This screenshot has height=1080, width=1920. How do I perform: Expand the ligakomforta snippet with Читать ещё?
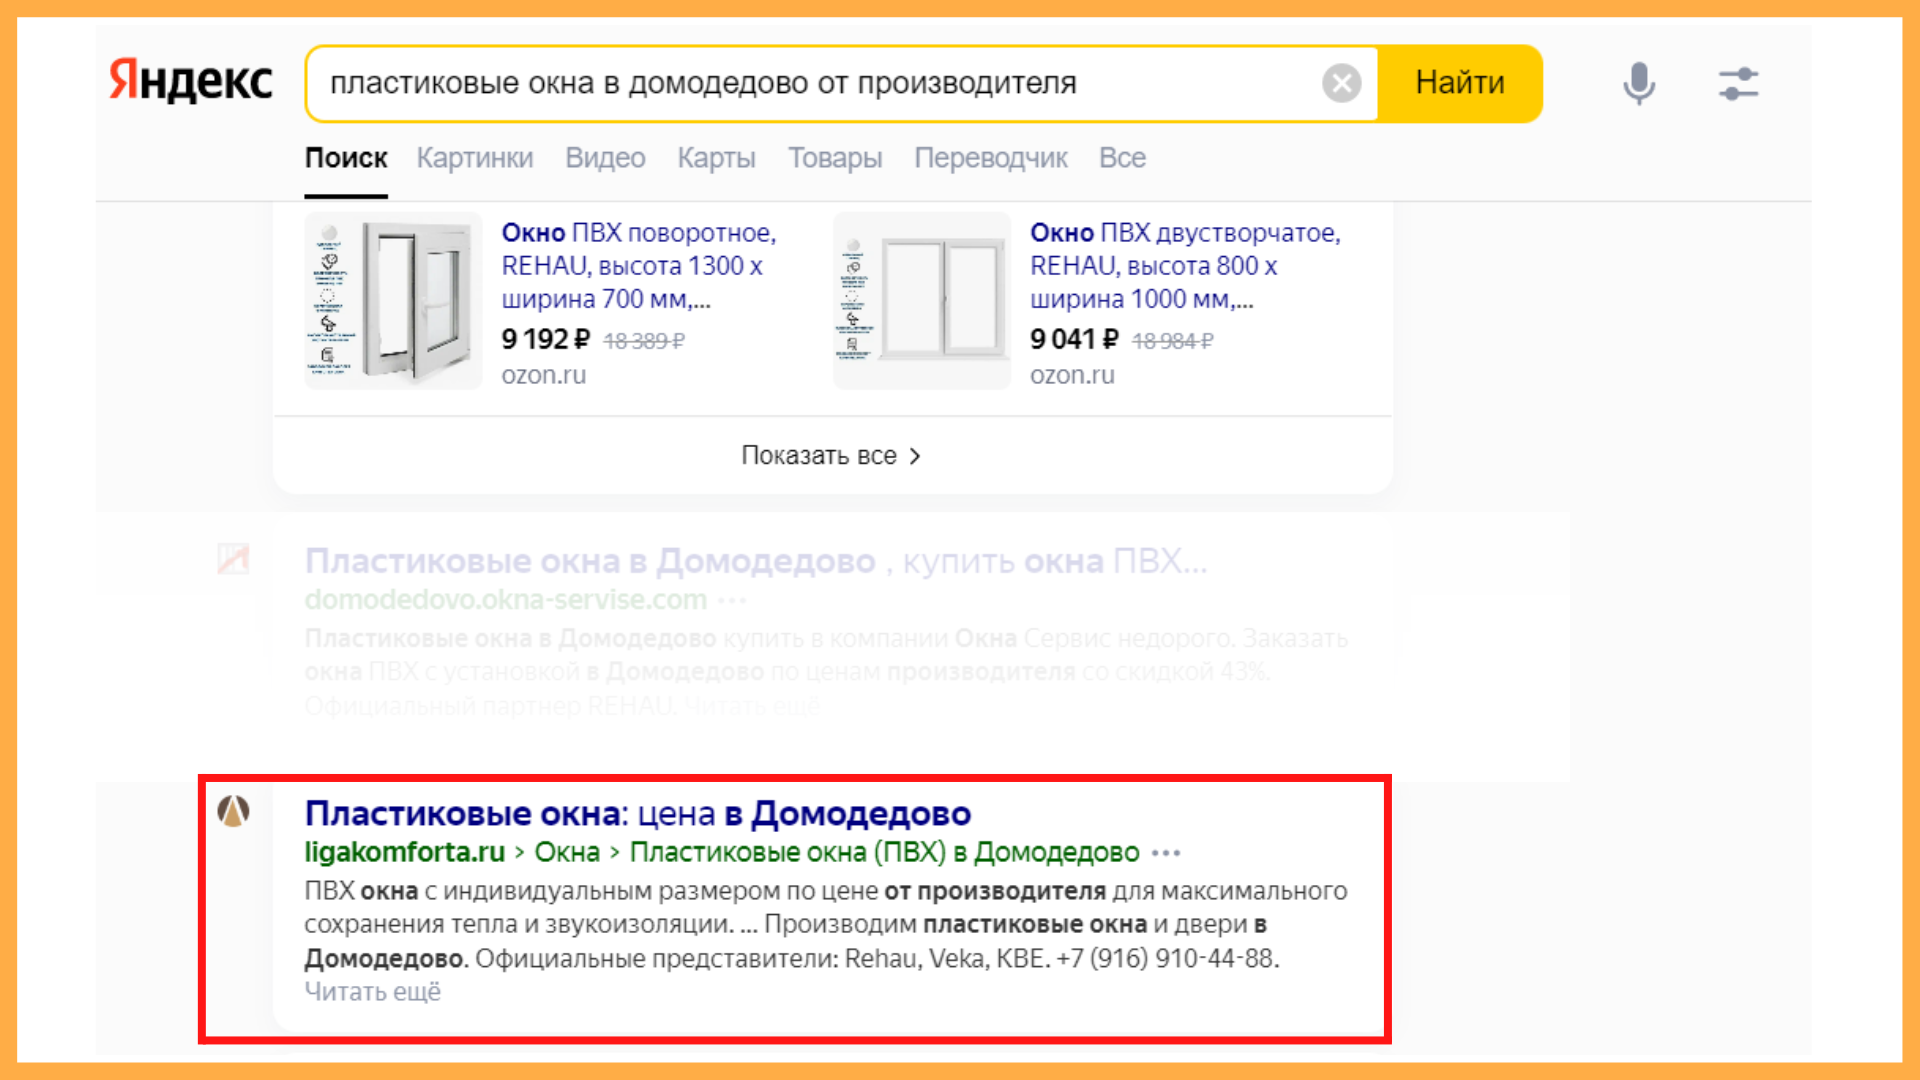373,992
